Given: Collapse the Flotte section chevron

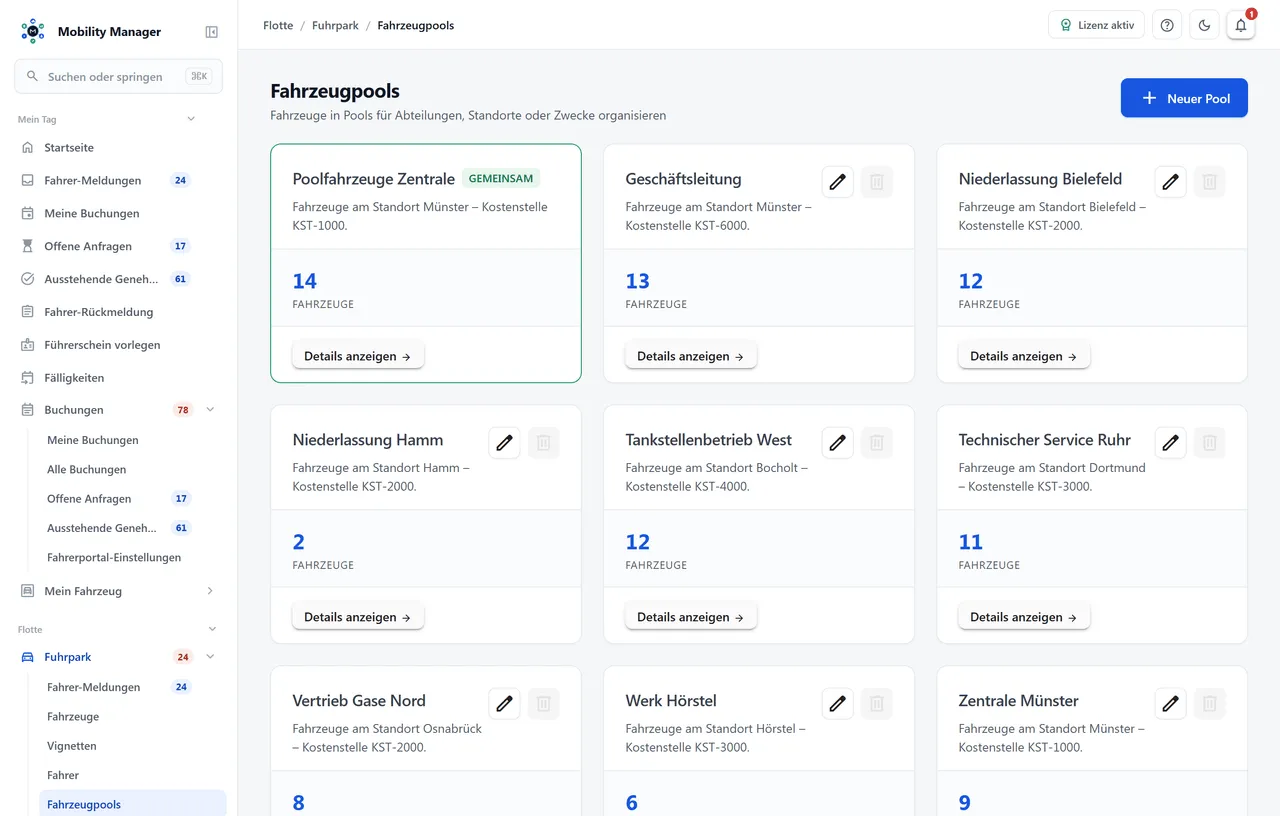Looking at the screenshot, I should pos(212,629).
